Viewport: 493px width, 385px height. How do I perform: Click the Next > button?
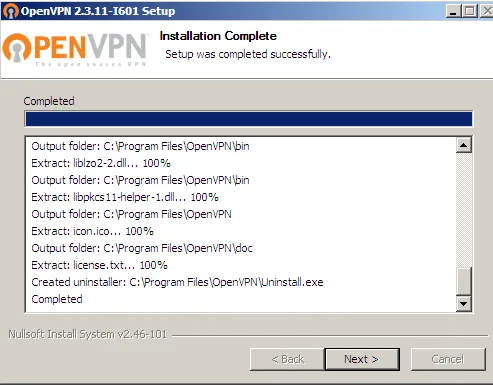click(362, 359)
